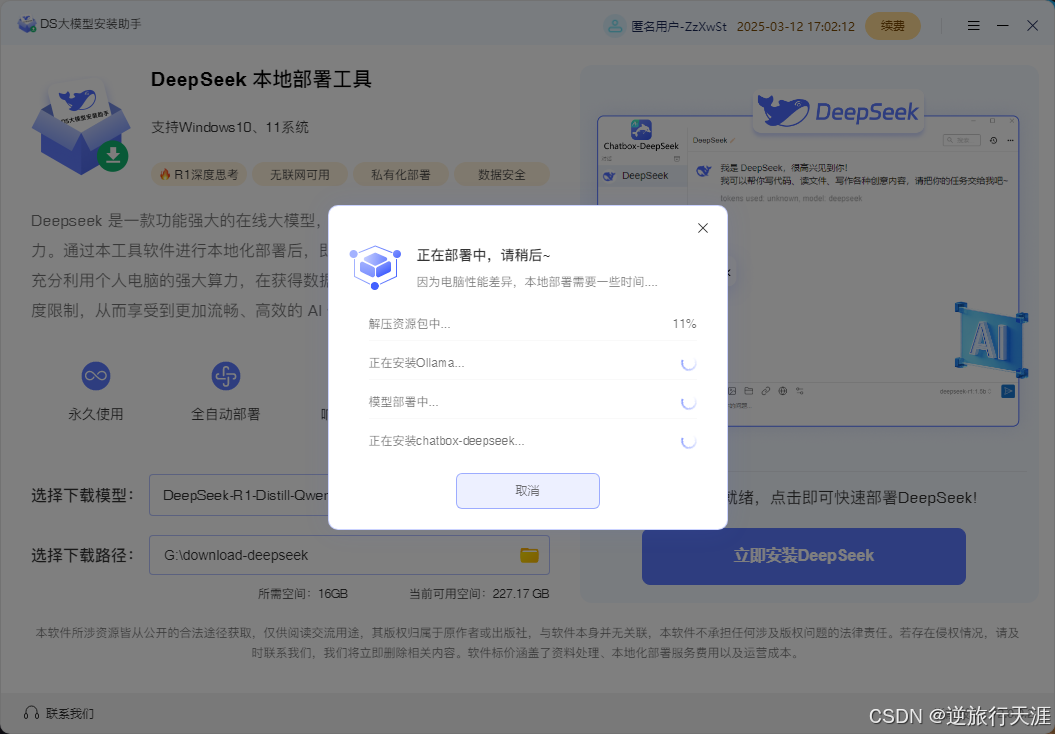Click the folder icon in preview chat toolbar
This screenshot has height=734, width=1055.
click(x=748, y=391)
